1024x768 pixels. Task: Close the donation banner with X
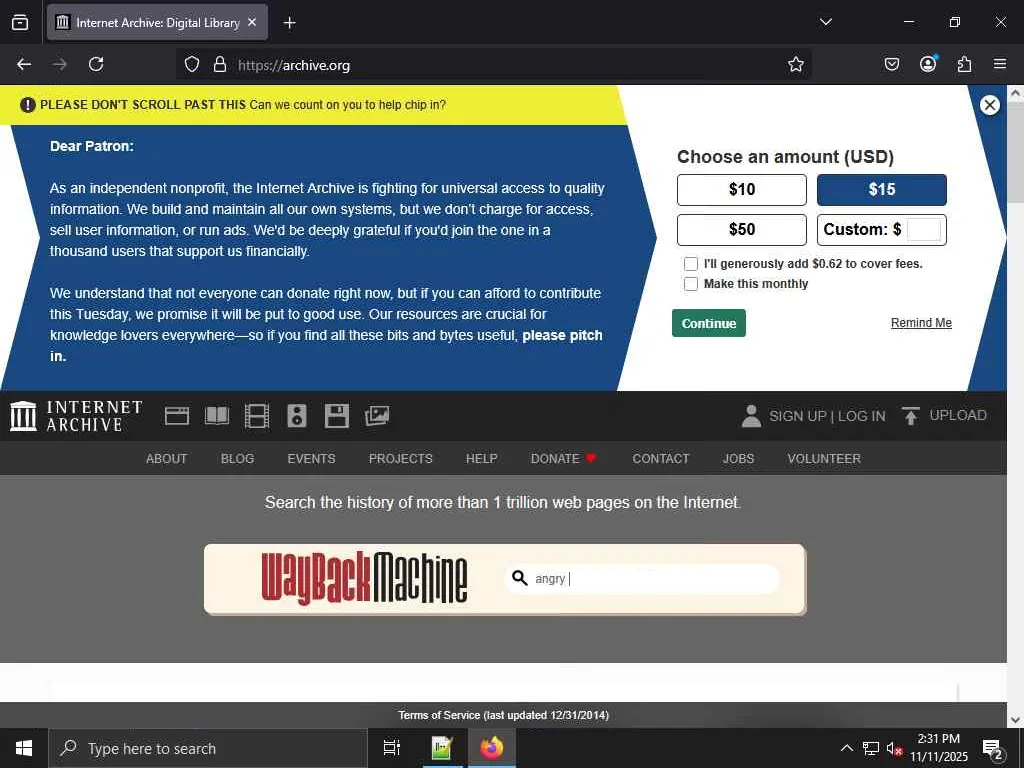990,105
